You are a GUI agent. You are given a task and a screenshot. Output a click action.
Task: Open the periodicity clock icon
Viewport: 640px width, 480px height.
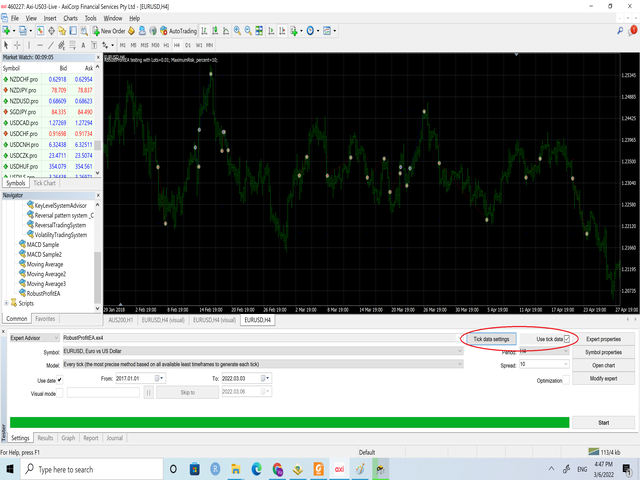click(x=310, y=31)
